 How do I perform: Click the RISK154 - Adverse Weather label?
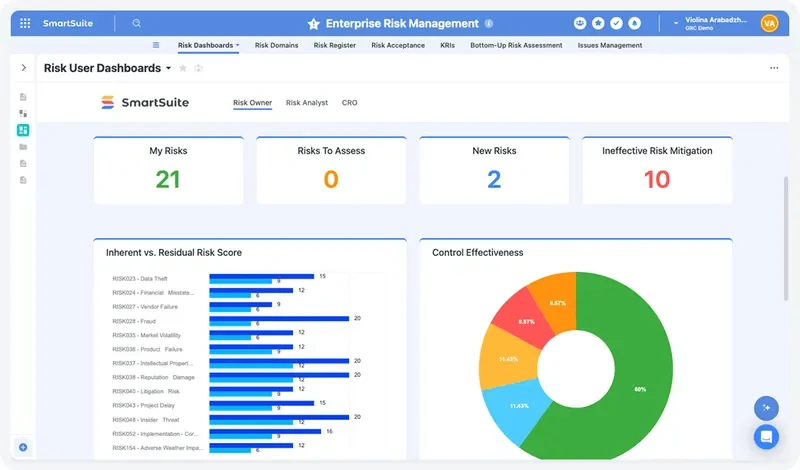coord(158,448)
